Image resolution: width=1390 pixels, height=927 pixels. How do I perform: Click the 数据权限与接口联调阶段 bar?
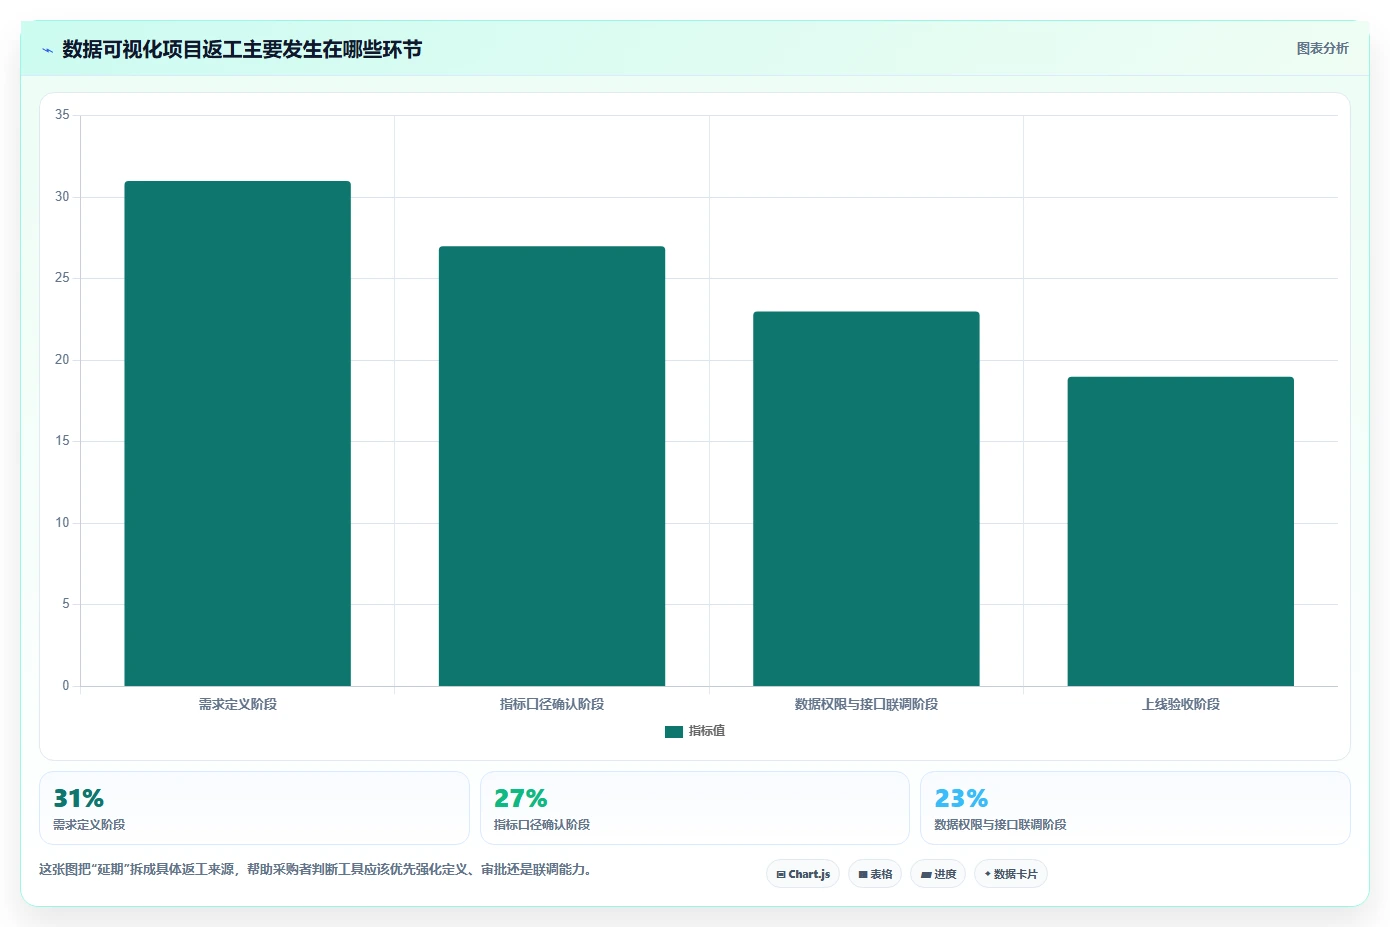[x=866, y=499]
